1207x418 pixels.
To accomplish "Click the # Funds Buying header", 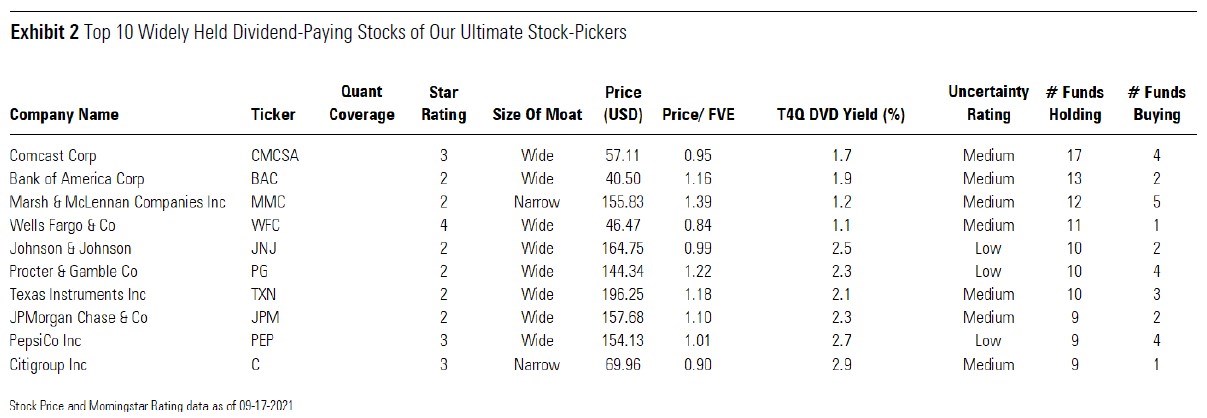I will click(x=1156, y=104).
